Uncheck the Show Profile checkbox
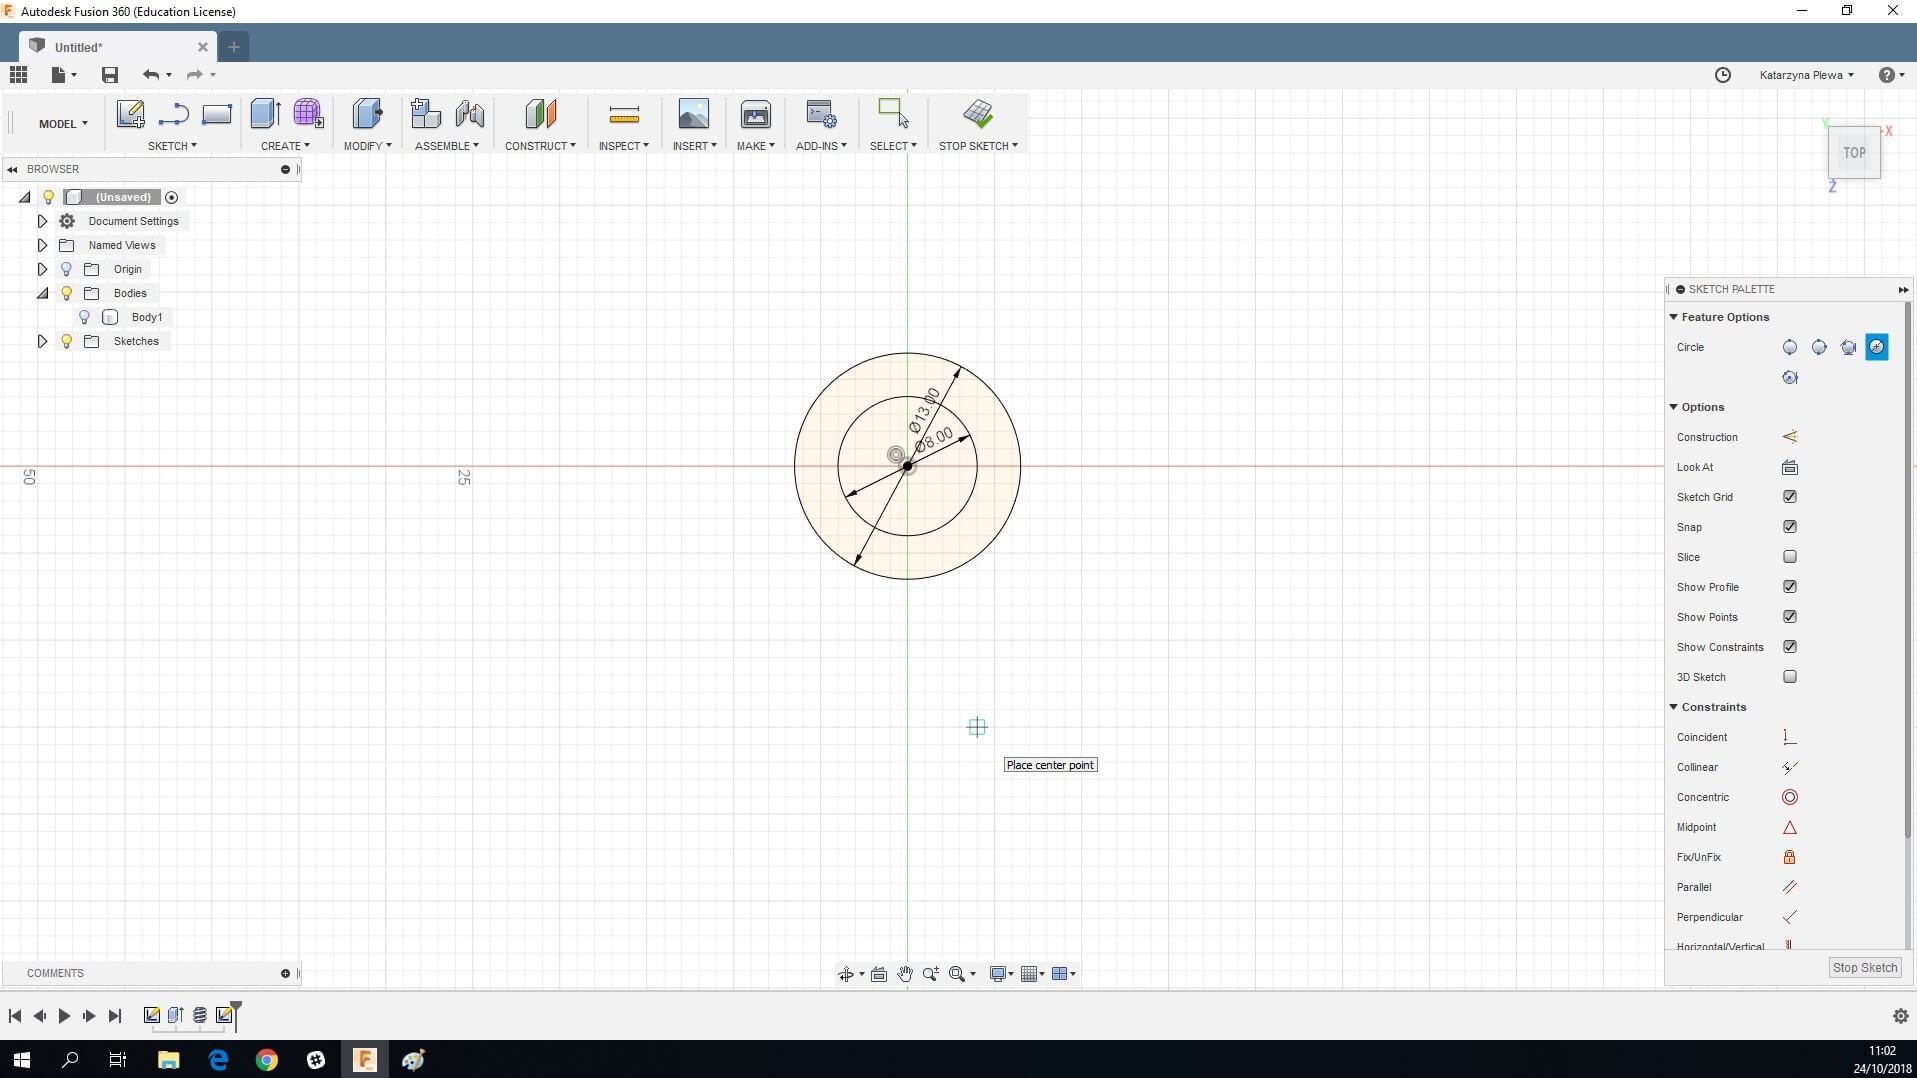1917x1078 pixels. [1789, 587]
